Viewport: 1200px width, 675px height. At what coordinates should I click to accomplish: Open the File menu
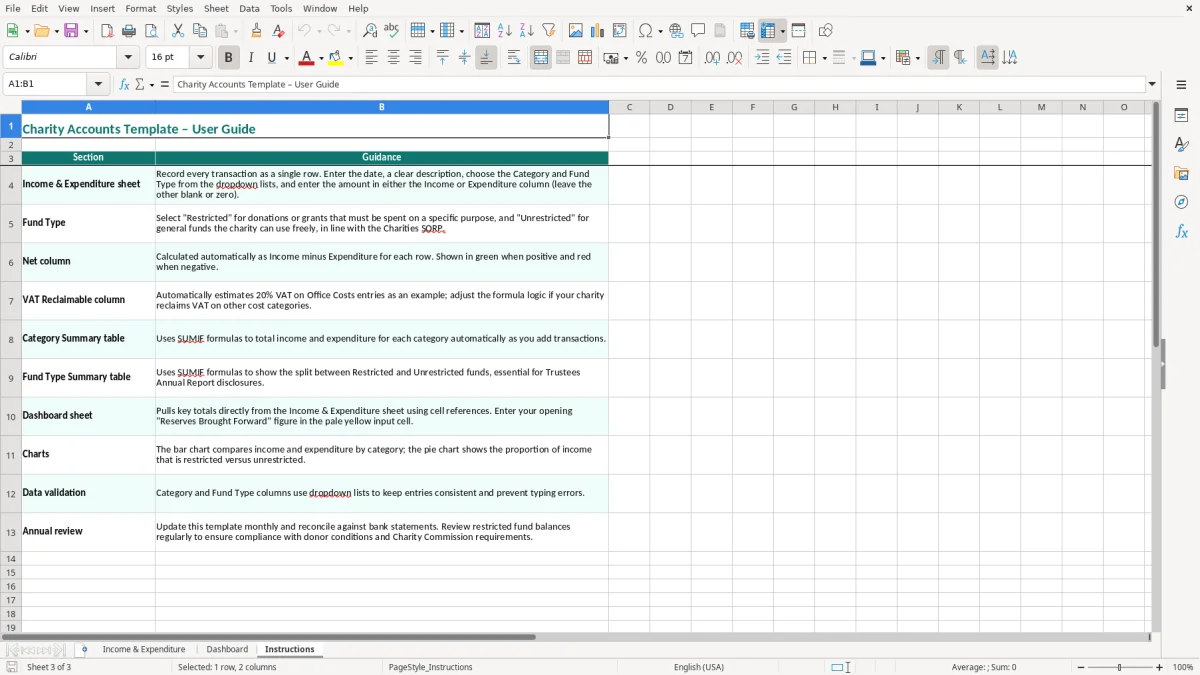(x=12, y=8)
